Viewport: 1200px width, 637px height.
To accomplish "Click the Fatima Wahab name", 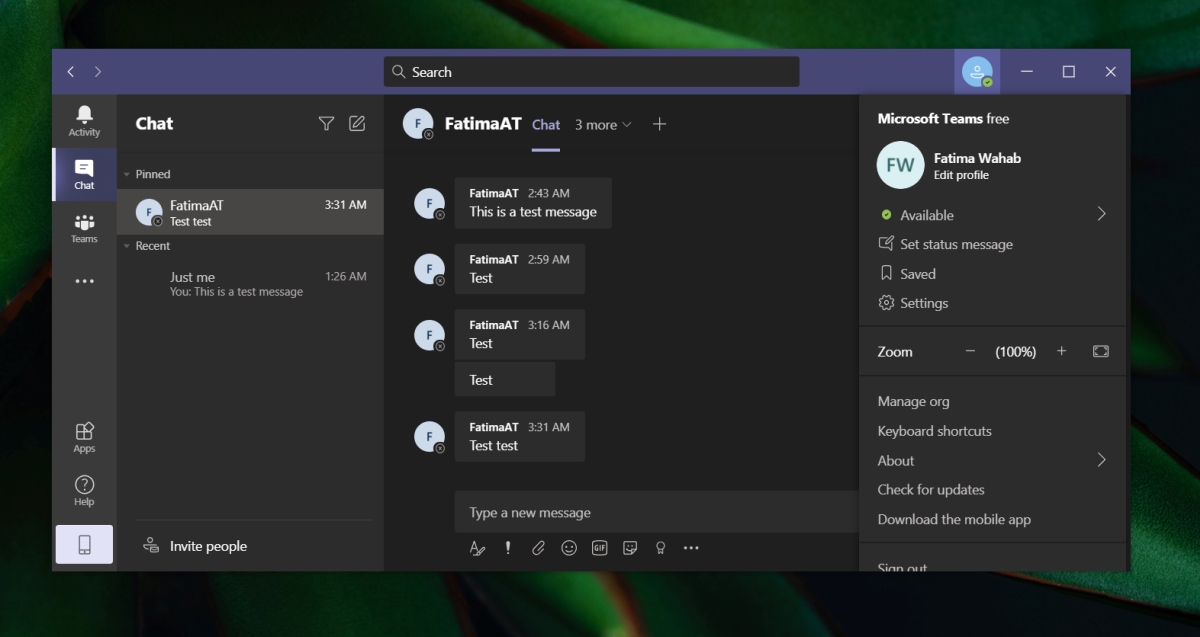I will coord(977,158).
